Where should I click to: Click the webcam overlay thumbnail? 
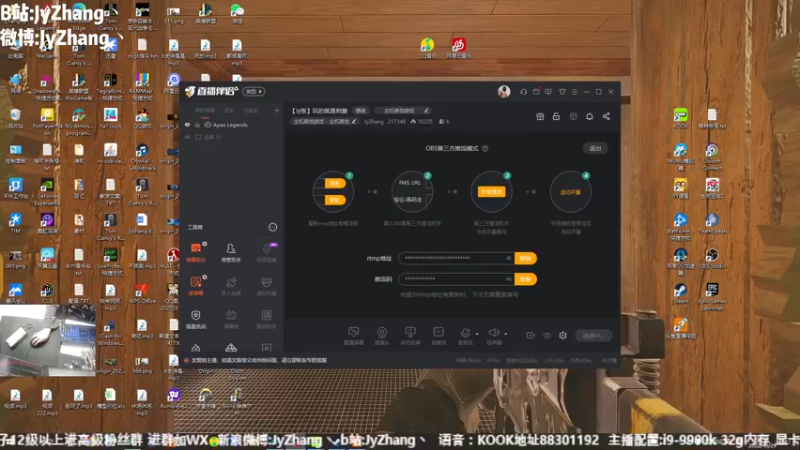pyautogui.click(x=47, y=340)
